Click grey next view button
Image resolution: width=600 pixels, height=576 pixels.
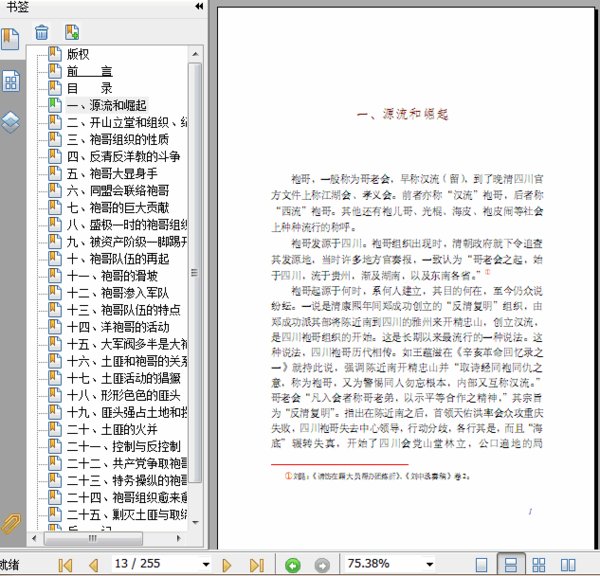(322, 565)
